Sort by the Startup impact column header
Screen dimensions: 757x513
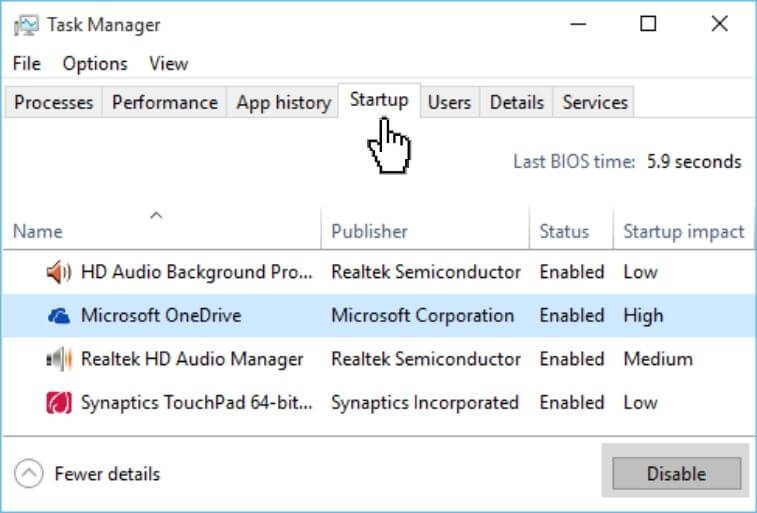tap(683, 231)
